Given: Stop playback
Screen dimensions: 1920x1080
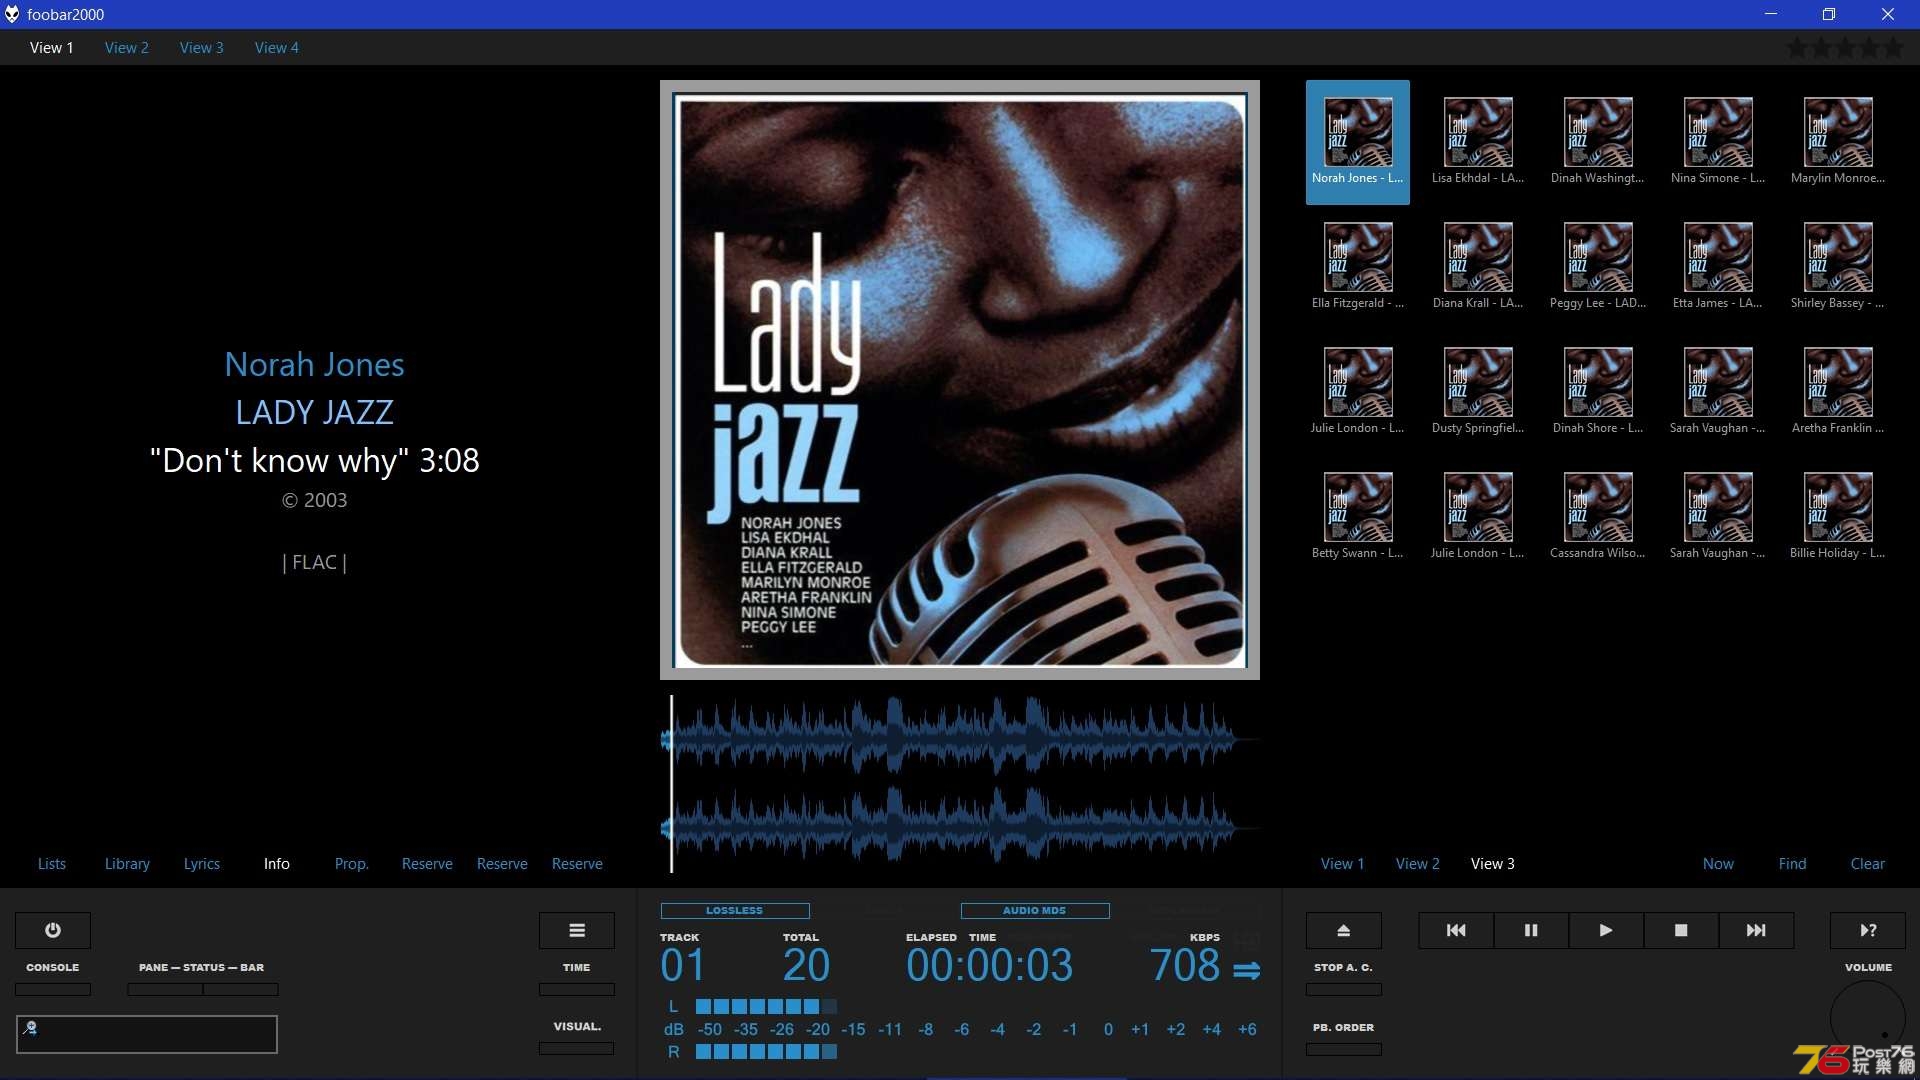Looking at the screenshot, I should pos(1681,930).
